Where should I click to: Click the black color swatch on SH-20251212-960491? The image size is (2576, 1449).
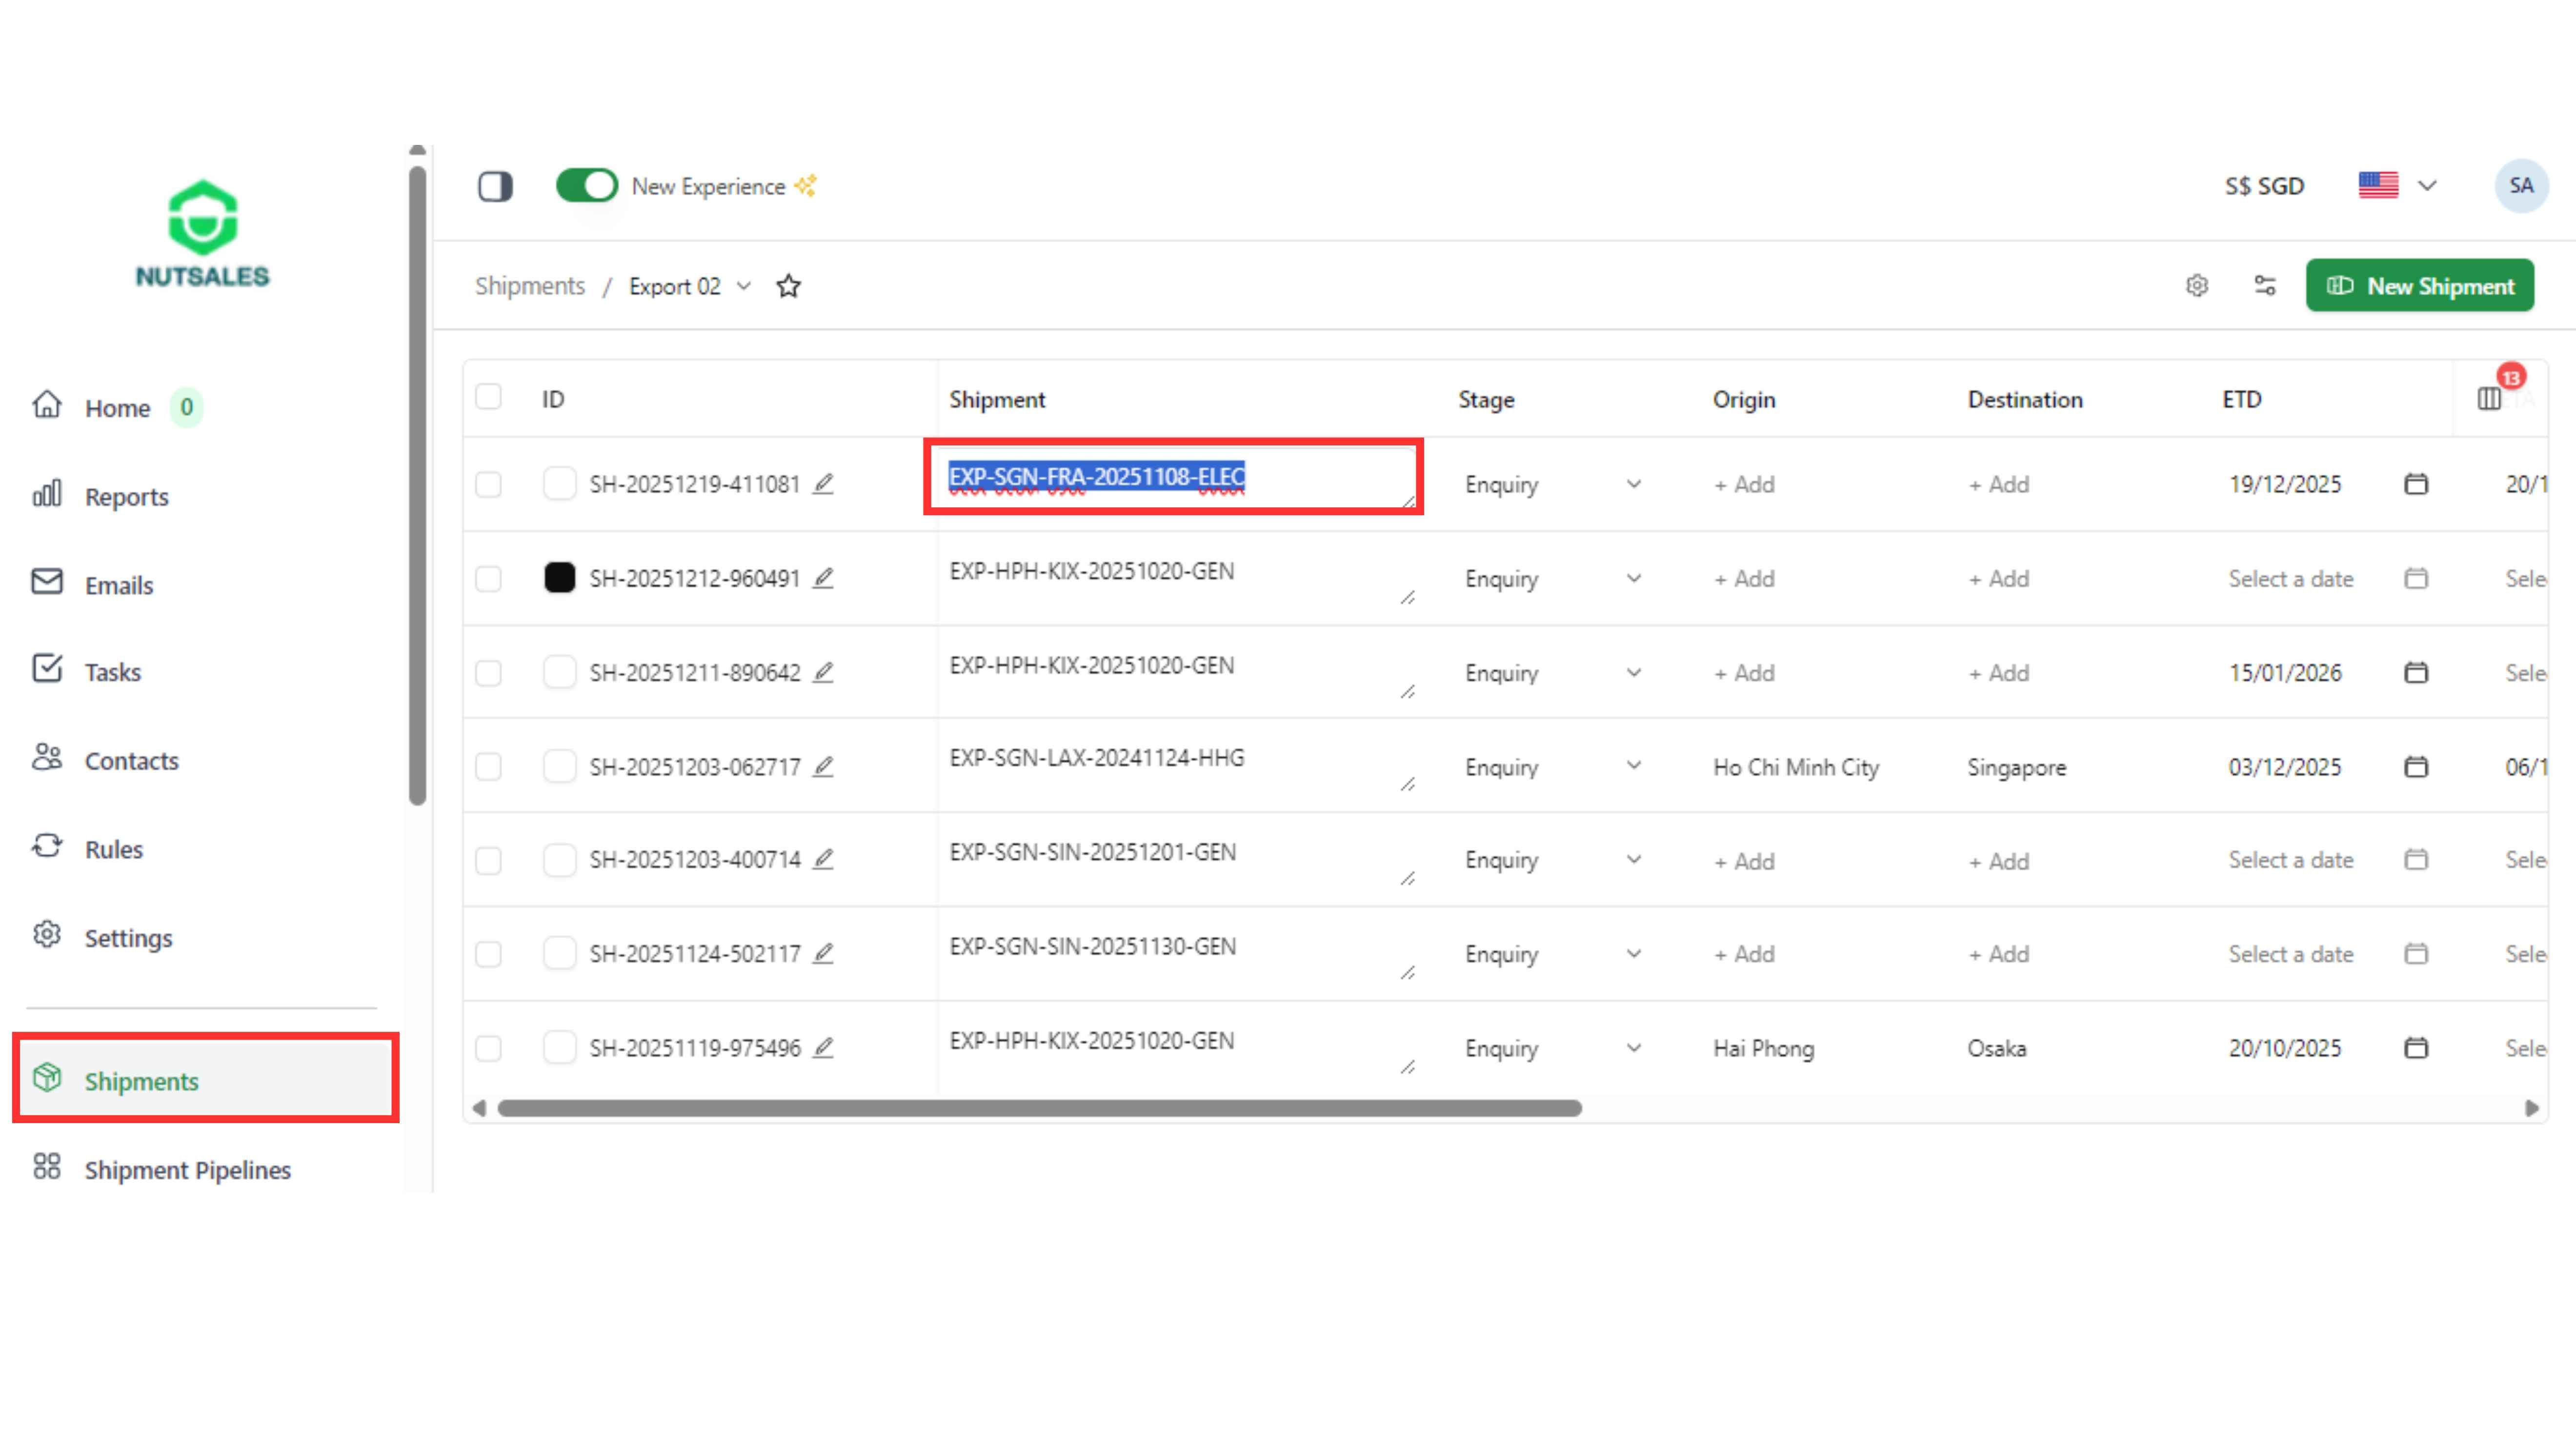559,578
